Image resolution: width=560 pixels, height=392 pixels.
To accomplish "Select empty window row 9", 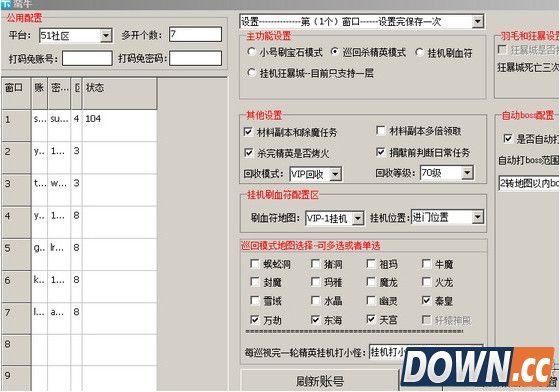I will point(16,378).
